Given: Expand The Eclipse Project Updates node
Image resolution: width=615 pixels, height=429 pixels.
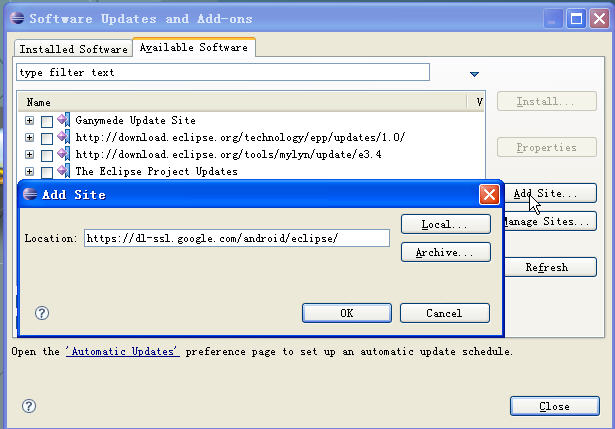Looking at the screenshot, I should point(29,171).
